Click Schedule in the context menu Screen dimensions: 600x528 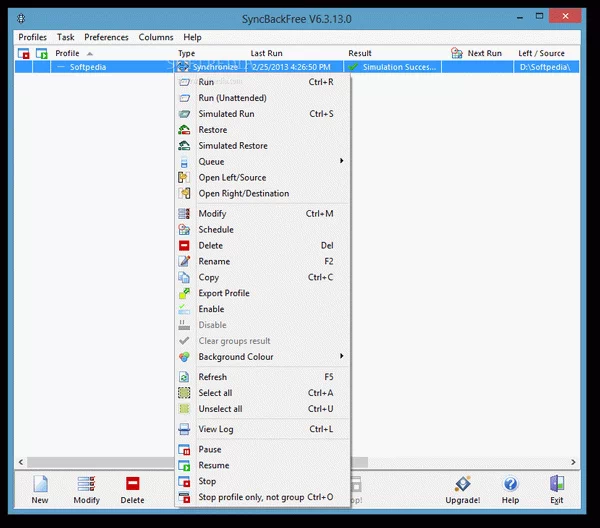(216, 230)
